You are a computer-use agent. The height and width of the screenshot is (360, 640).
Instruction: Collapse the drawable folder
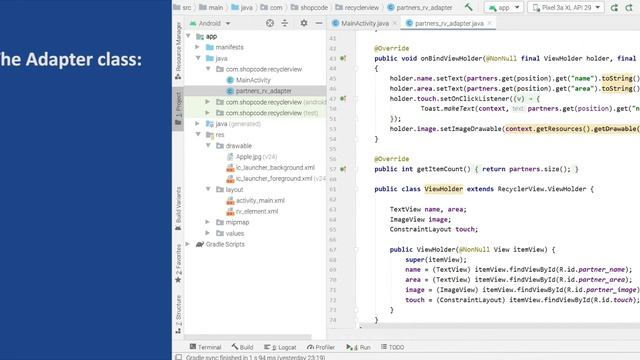(x=208, y=145)
